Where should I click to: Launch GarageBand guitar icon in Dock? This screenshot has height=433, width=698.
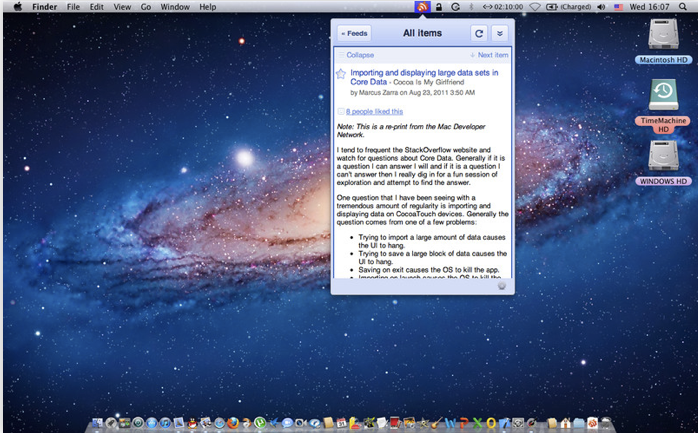pyautogui.click(x=437, y=423)
